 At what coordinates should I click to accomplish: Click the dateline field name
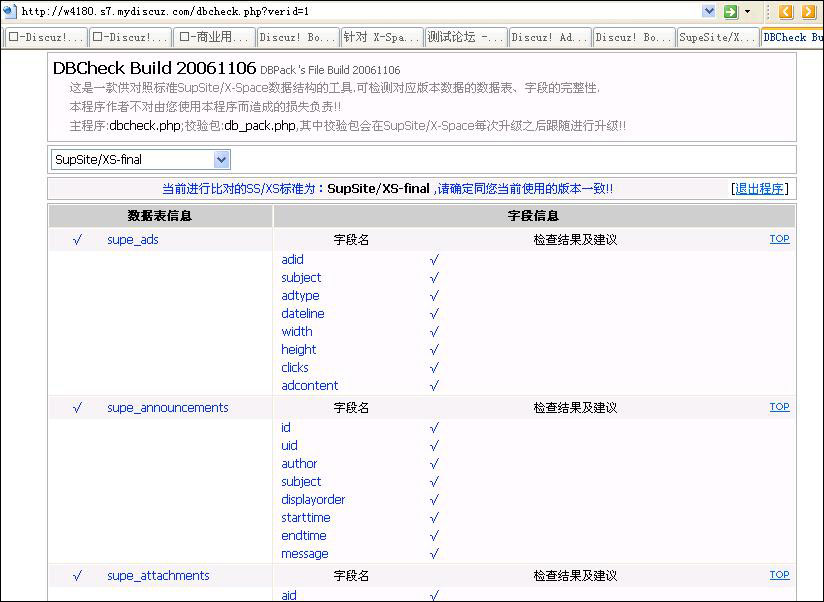[303, 314]
